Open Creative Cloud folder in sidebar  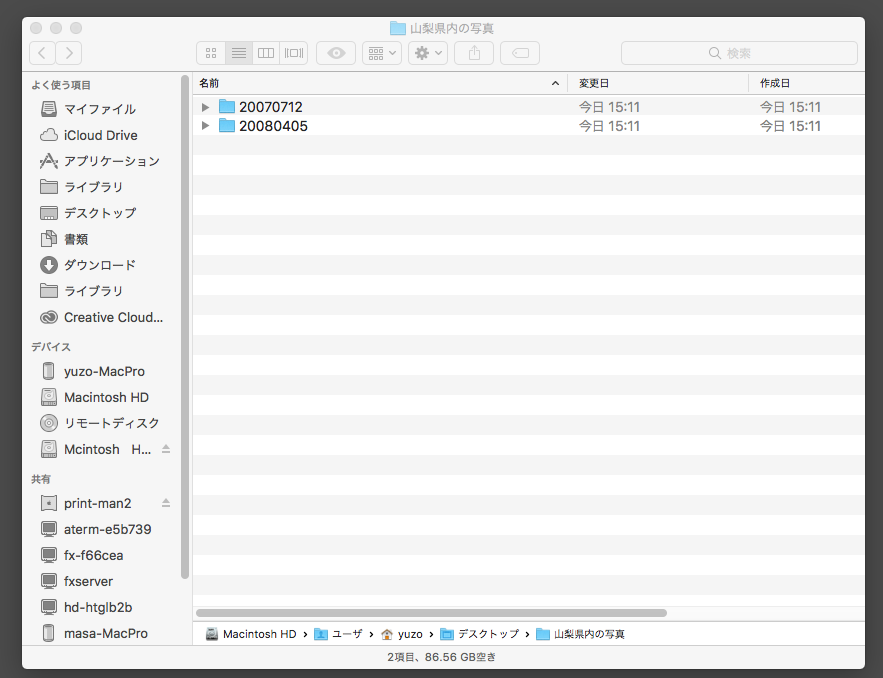tap(101, 318)
